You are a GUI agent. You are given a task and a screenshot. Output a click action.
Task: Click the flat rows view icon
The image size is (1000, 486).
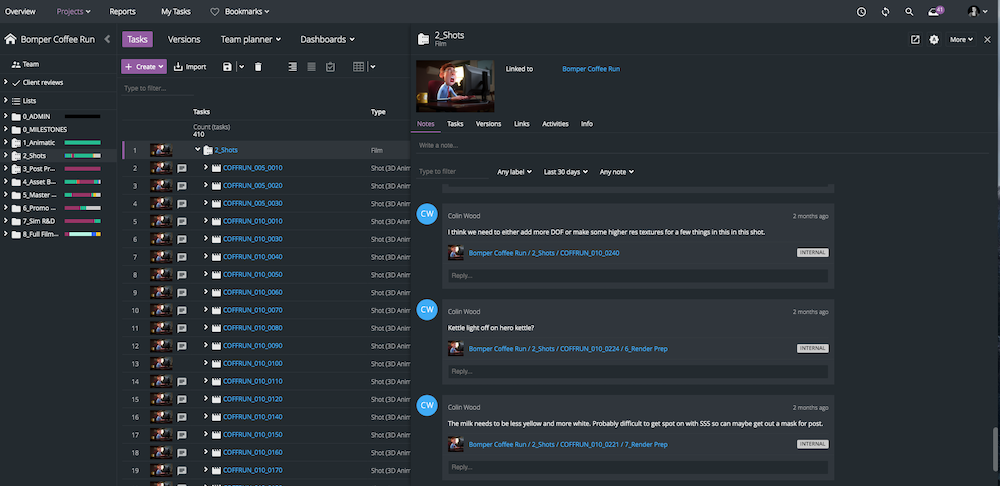311,66
